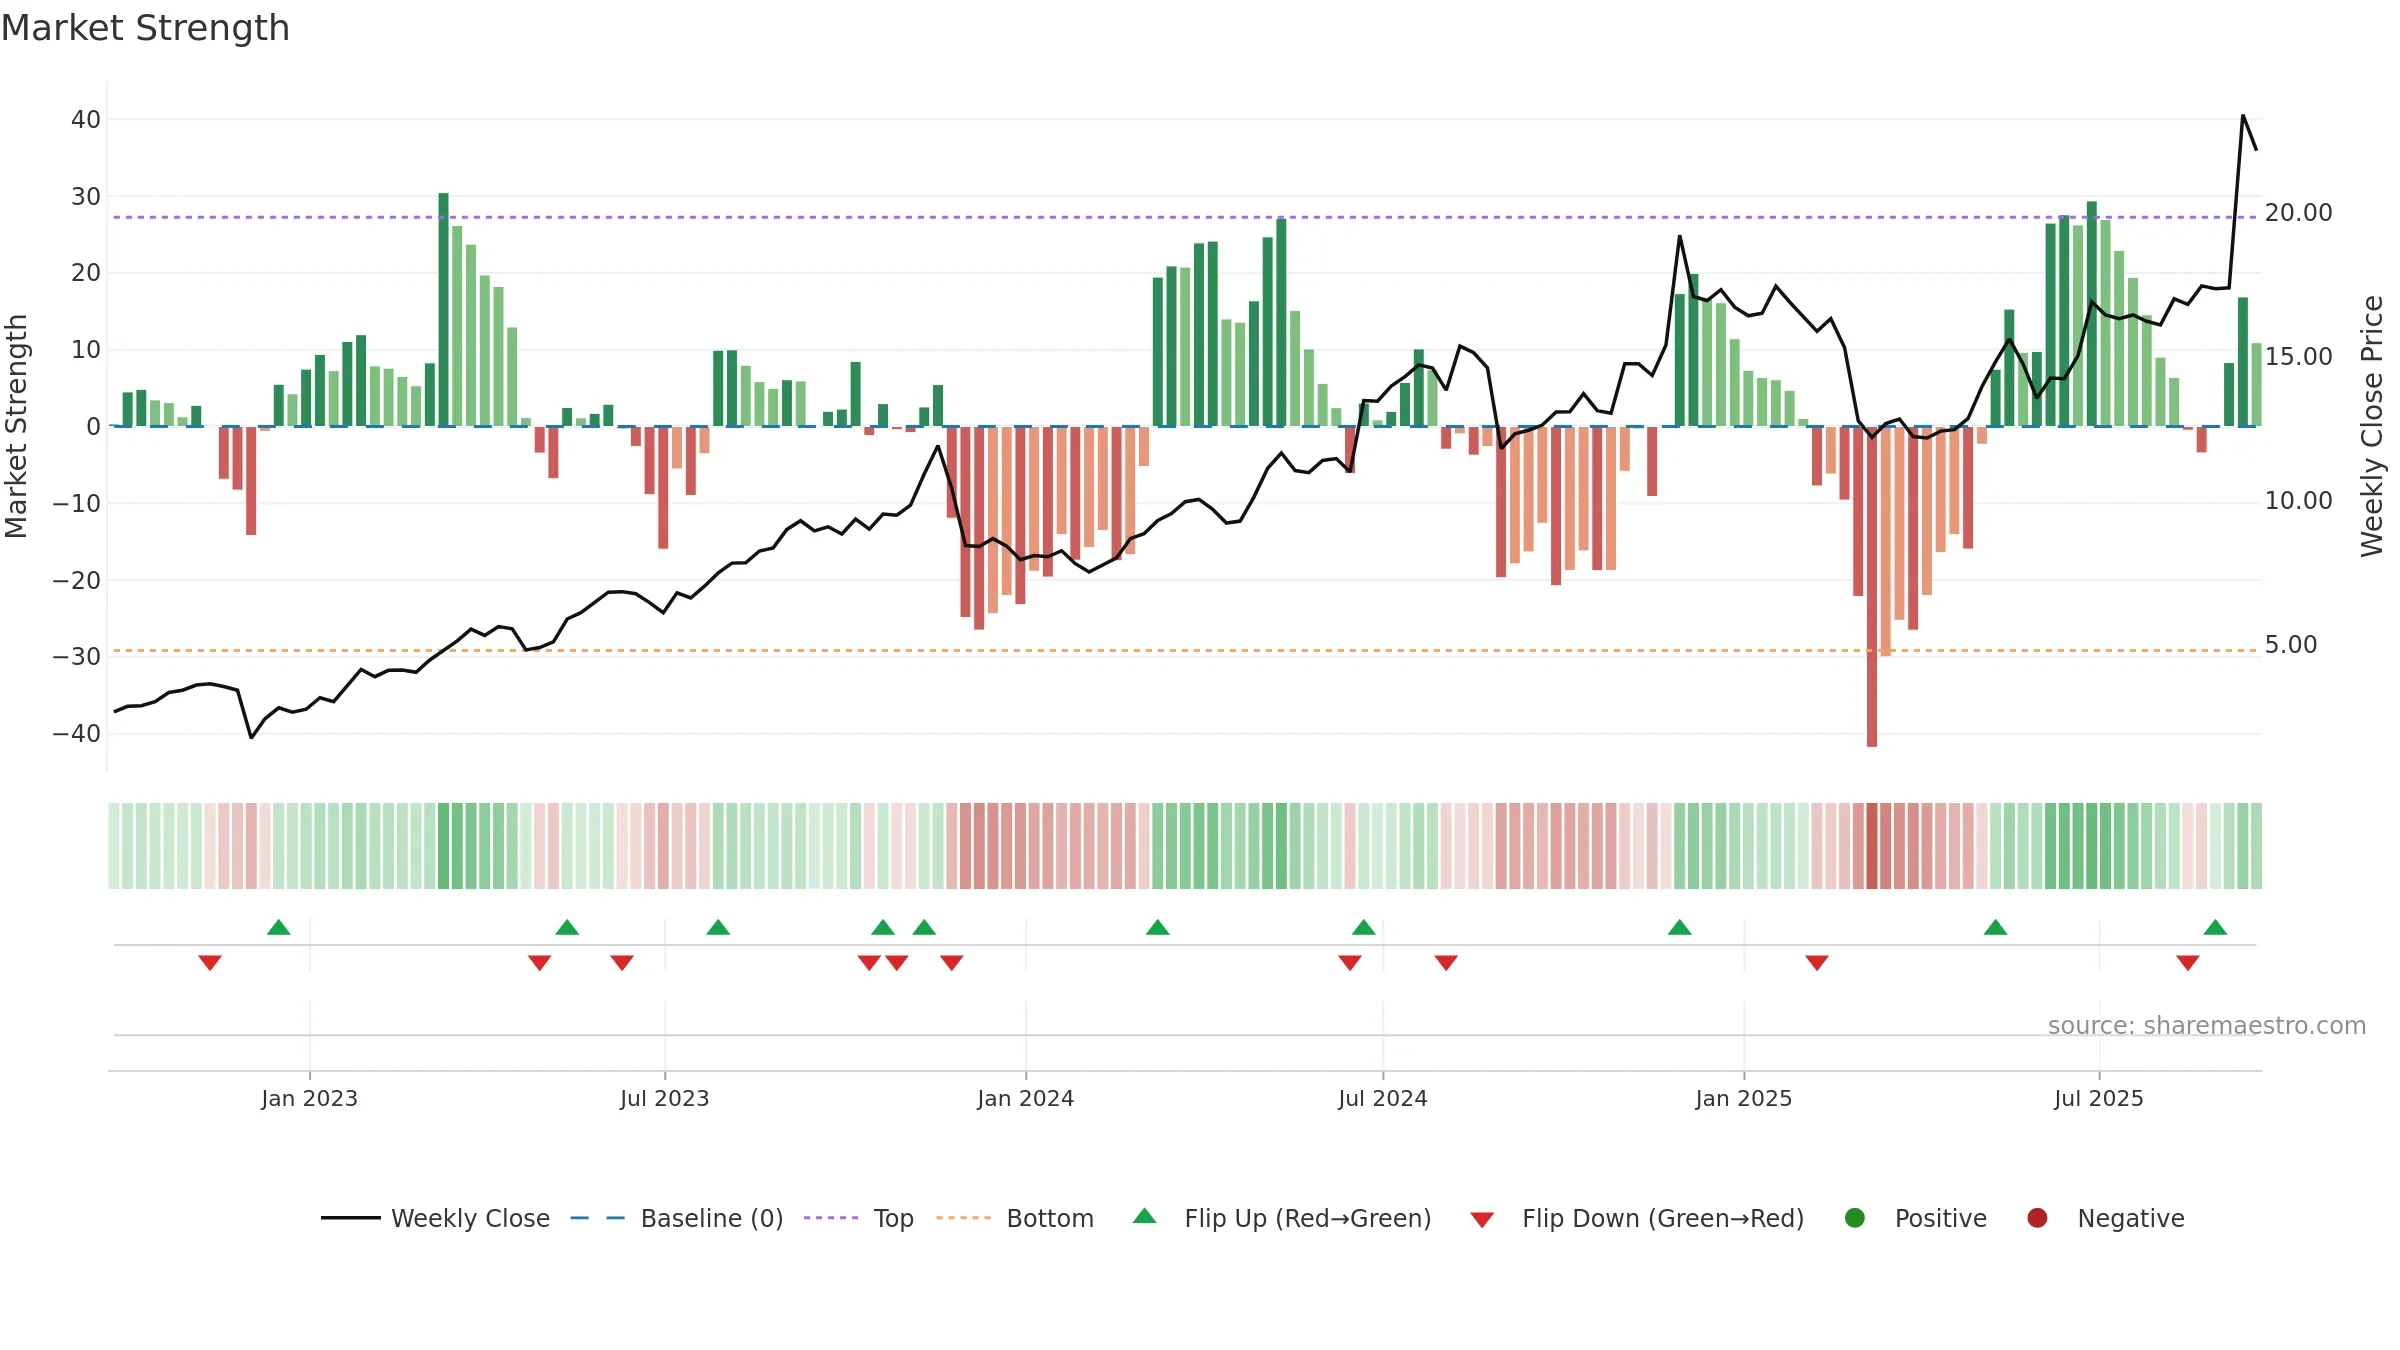Click the purple dotted Top legend marker

coord(831,1218)
